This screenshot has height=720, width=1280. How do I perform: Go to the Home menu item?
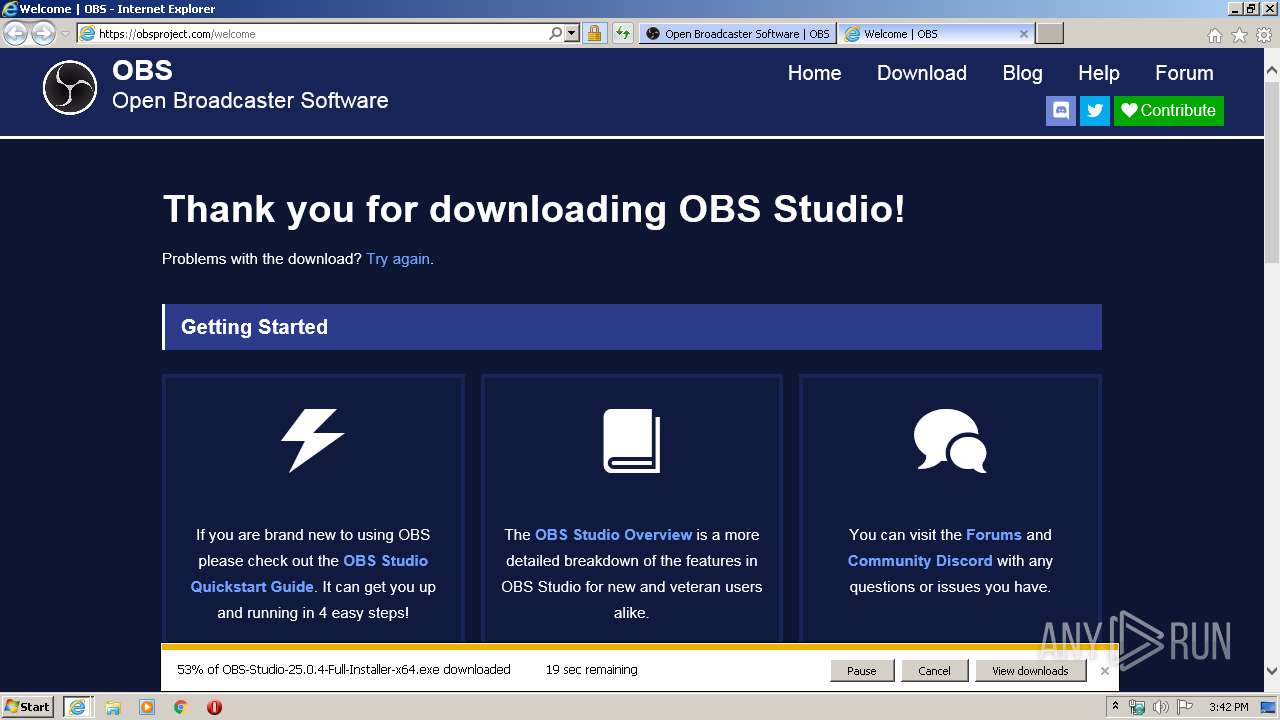(814, 73)
